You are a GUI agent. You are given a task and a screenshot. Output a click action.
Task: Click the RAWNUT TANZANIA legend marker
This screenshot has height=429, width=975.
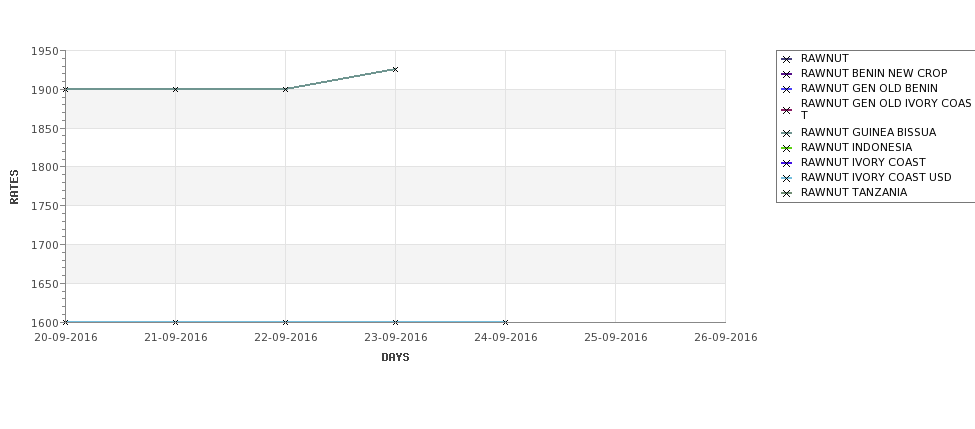pos(787,193)
